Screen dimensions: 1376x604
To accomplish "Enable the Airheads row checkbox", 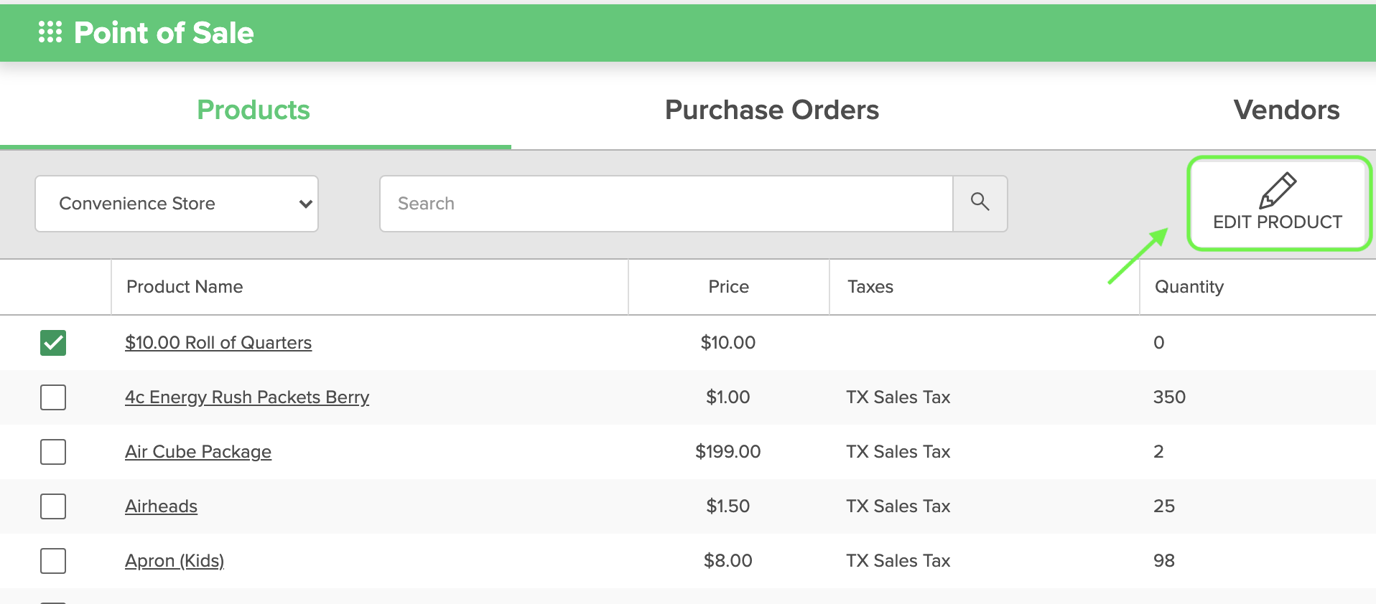I will point(53,506).
